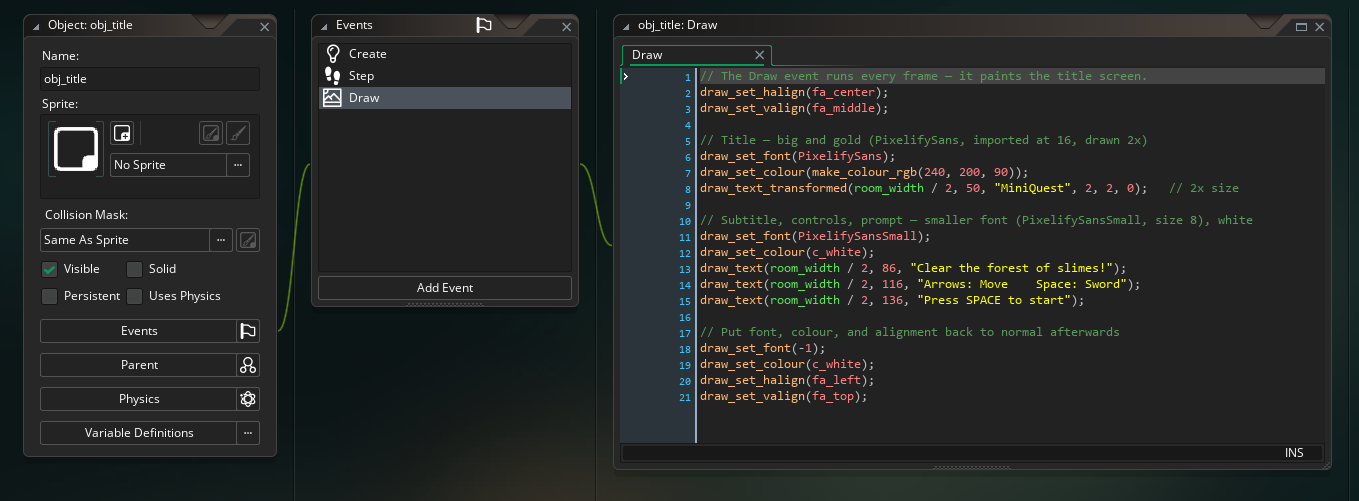Open collision mask ellipsis next to Same As Sprite
The width and height of the screenshot is (1359, 501).
pos(221,240)
